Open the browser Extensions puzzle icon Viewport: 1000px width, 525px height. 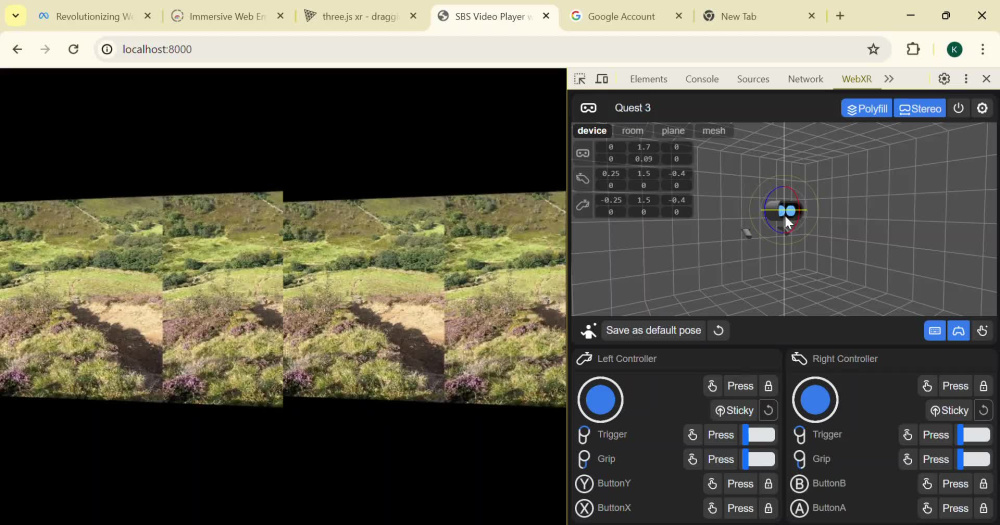(x=913, y=49)
